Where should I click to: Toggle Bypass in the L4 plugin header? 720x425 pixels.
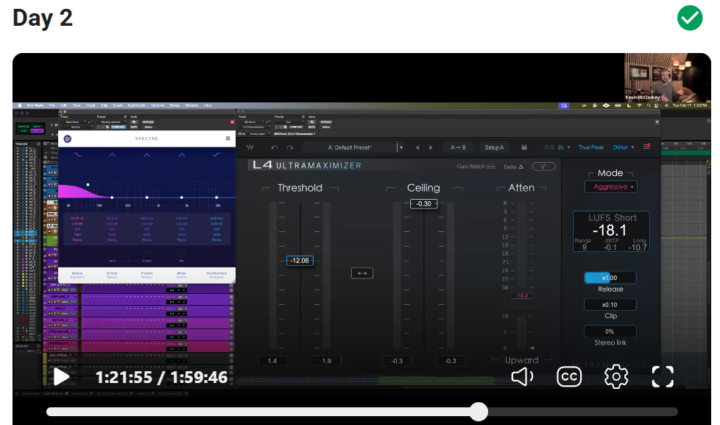pos(326,122)
